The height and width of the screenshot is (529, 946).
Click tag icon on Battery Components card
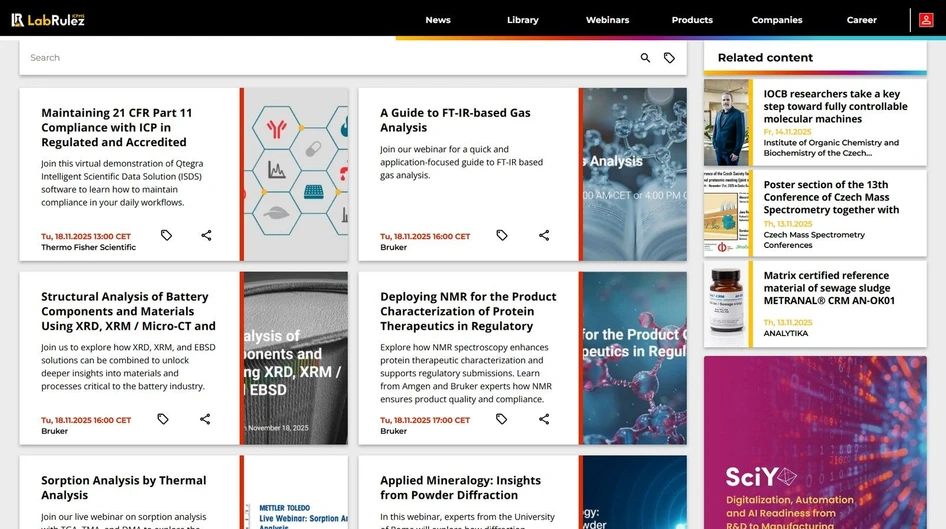163,419
